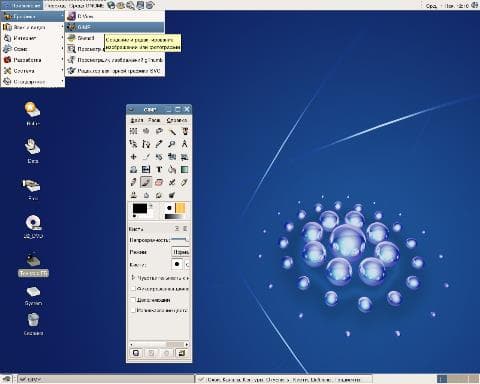This screenshot has width=480, height=384.
Task: Select the Zoom magnifier tool
Action: click(x=172, y=144)
